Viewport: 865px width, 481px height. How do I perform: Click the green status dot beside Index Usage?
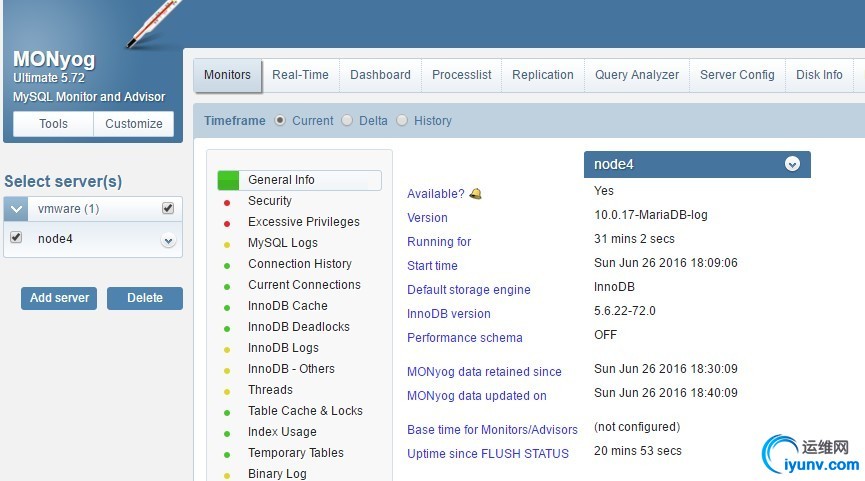tap(227, 433)
